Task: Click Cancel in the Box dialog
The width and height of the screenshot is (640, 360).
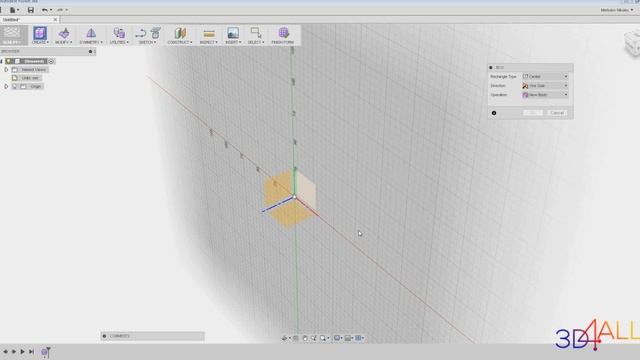Action: coord(557,113)
